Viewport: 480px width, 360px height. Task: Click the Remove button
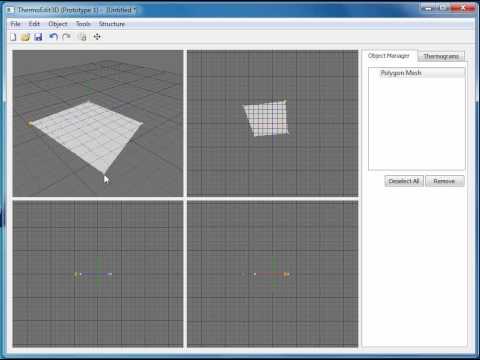coord(444,181)
